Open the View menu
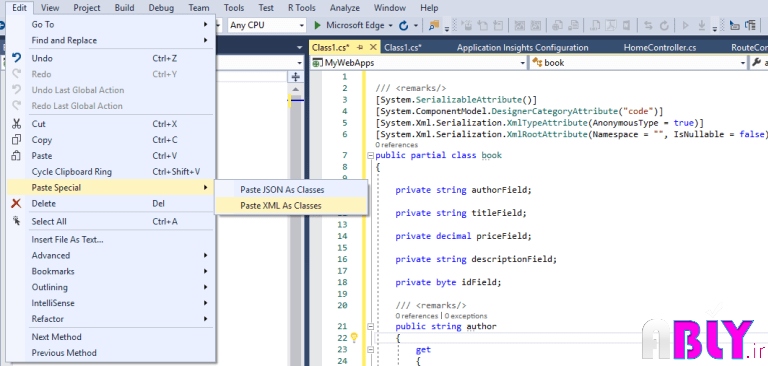This screenshot has width=768, height=366. (50, 8)
